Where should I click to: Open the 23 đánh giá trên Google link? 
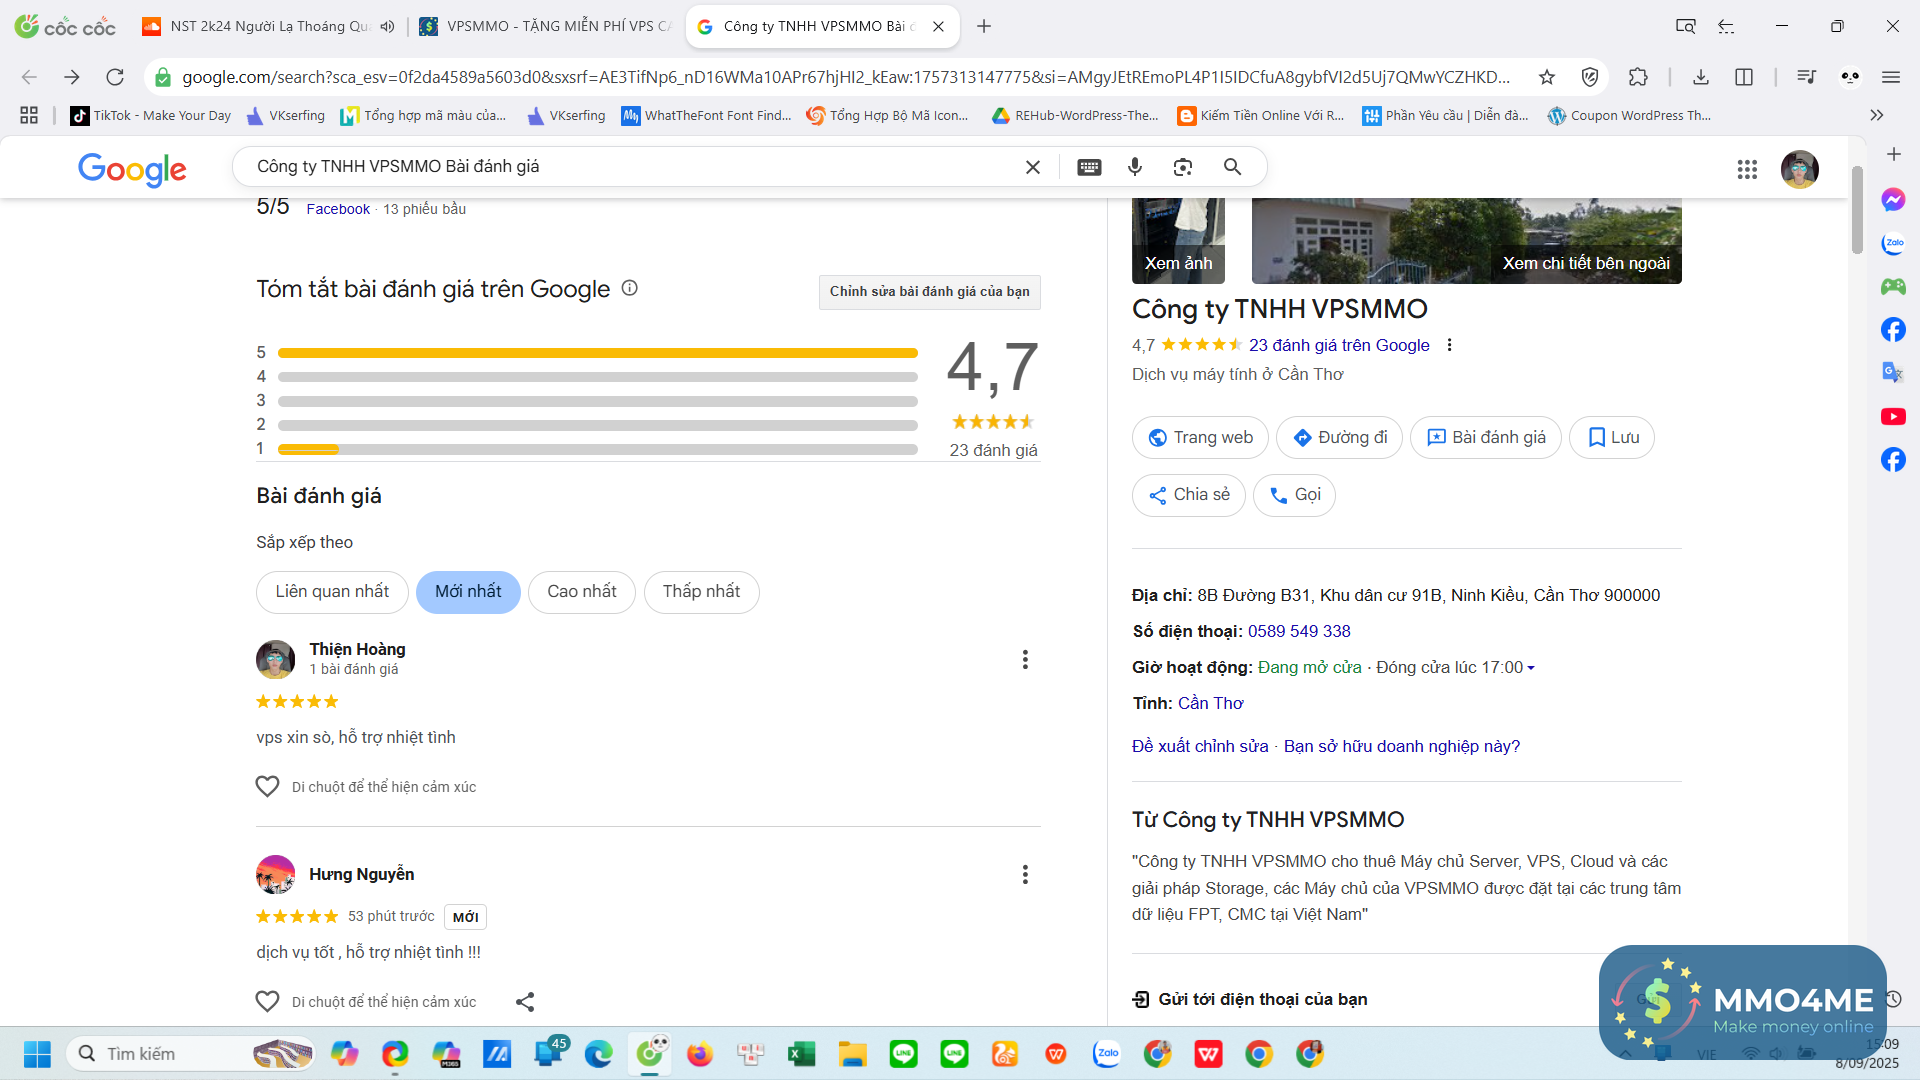coord(1339,345)
